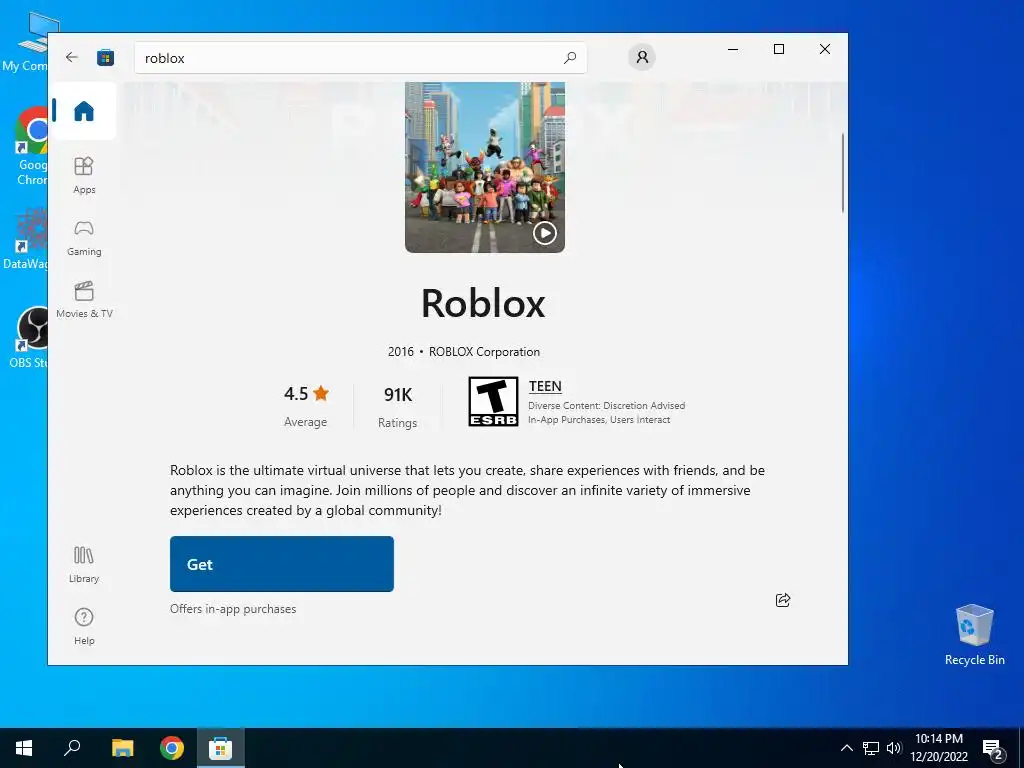
Task: Click the 4.5 Average rating
Action: [306, 406]
